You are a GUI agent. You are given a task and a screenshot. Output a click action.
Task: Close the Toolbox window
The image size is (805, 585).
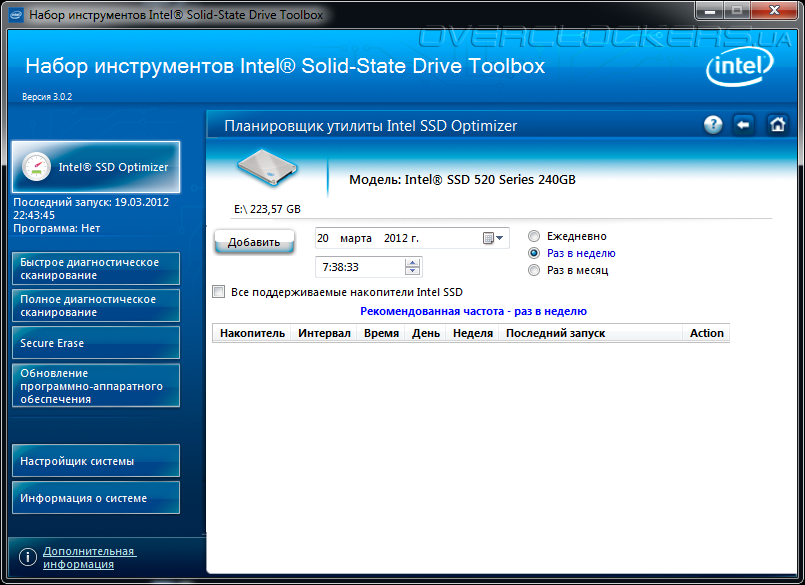[x=775, y=10]
